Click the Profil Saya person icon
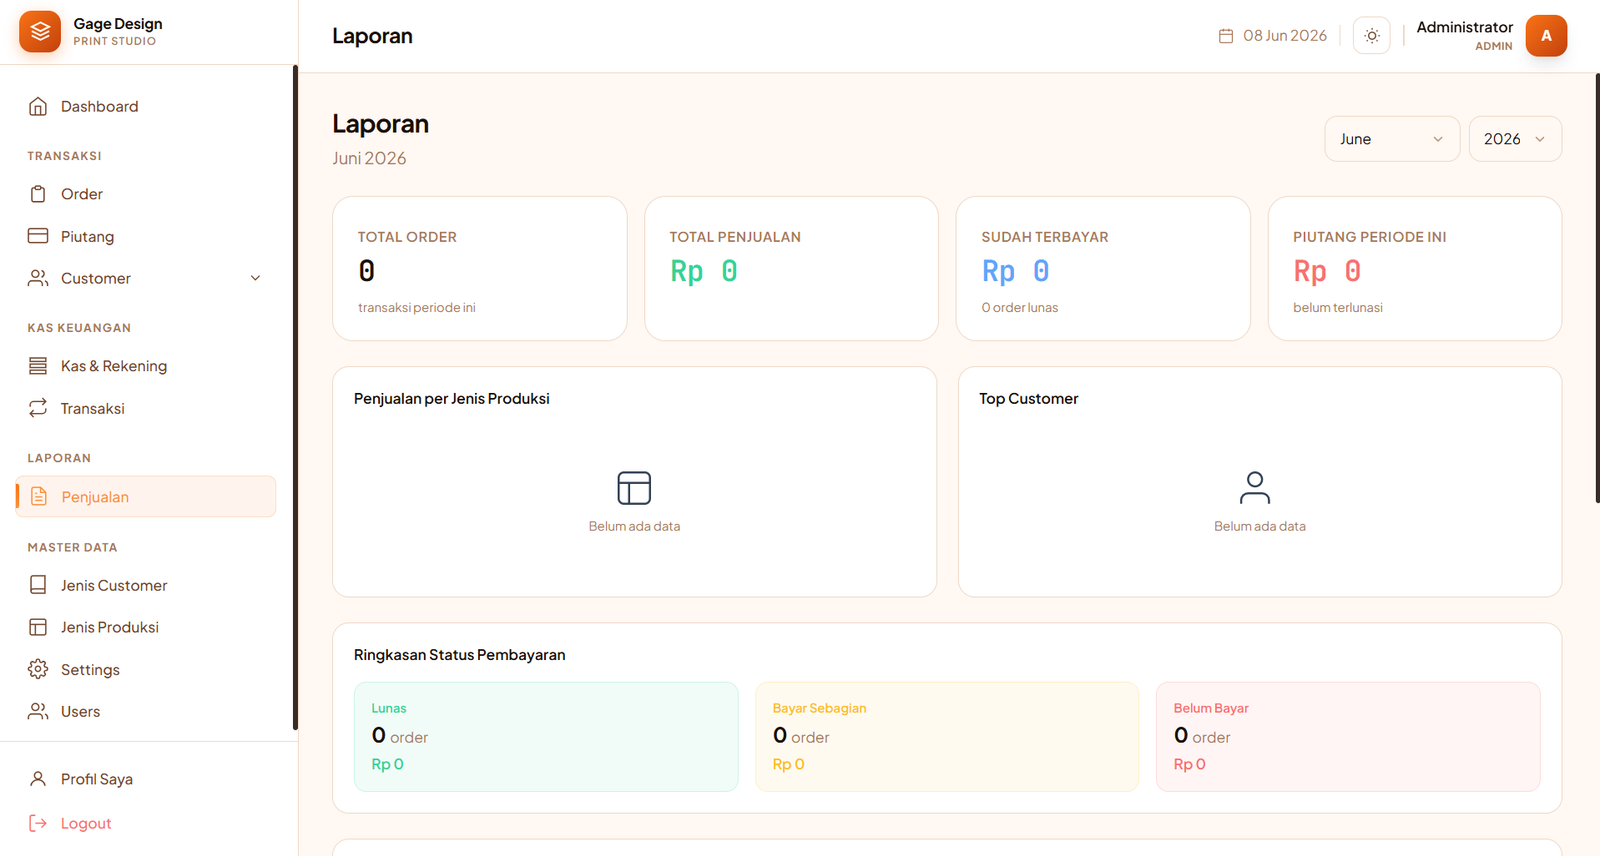This screenshot has height=856, width=1600. point(38,779)
